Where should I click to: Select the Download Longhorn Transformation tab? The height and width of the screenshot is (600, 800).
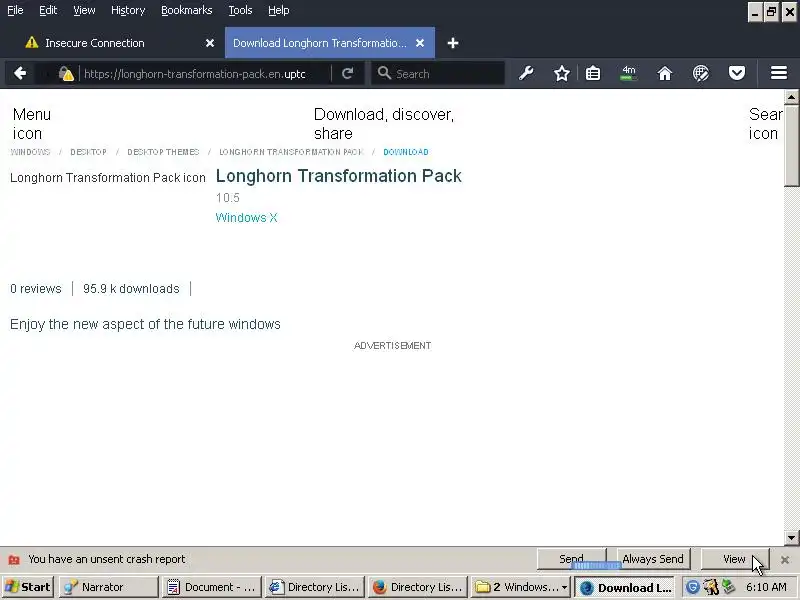click(330, 43)
